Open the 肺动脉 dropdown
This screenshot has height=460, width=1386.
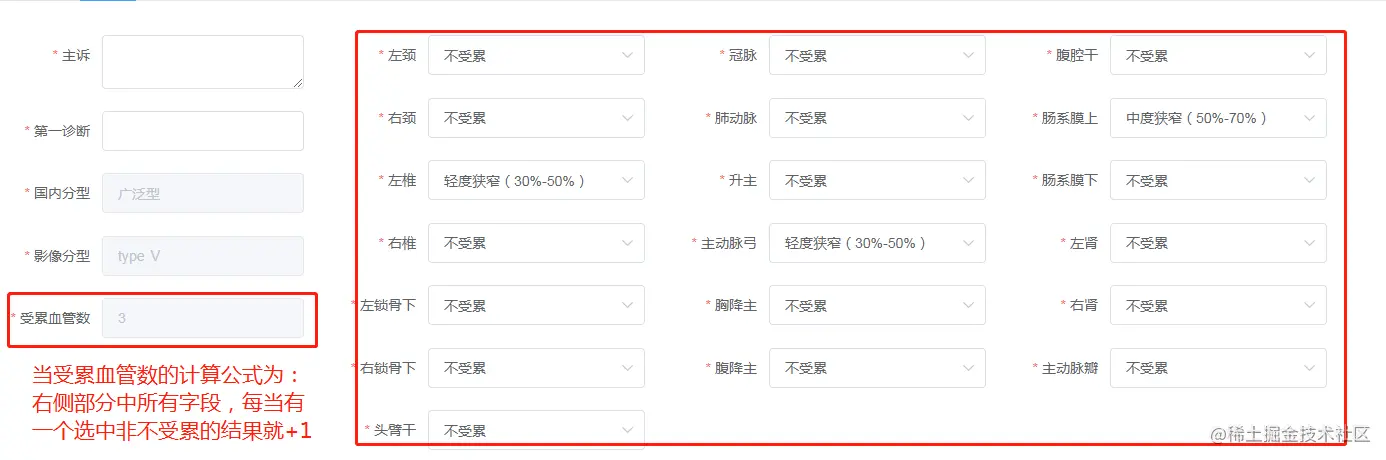pos(877,118)
